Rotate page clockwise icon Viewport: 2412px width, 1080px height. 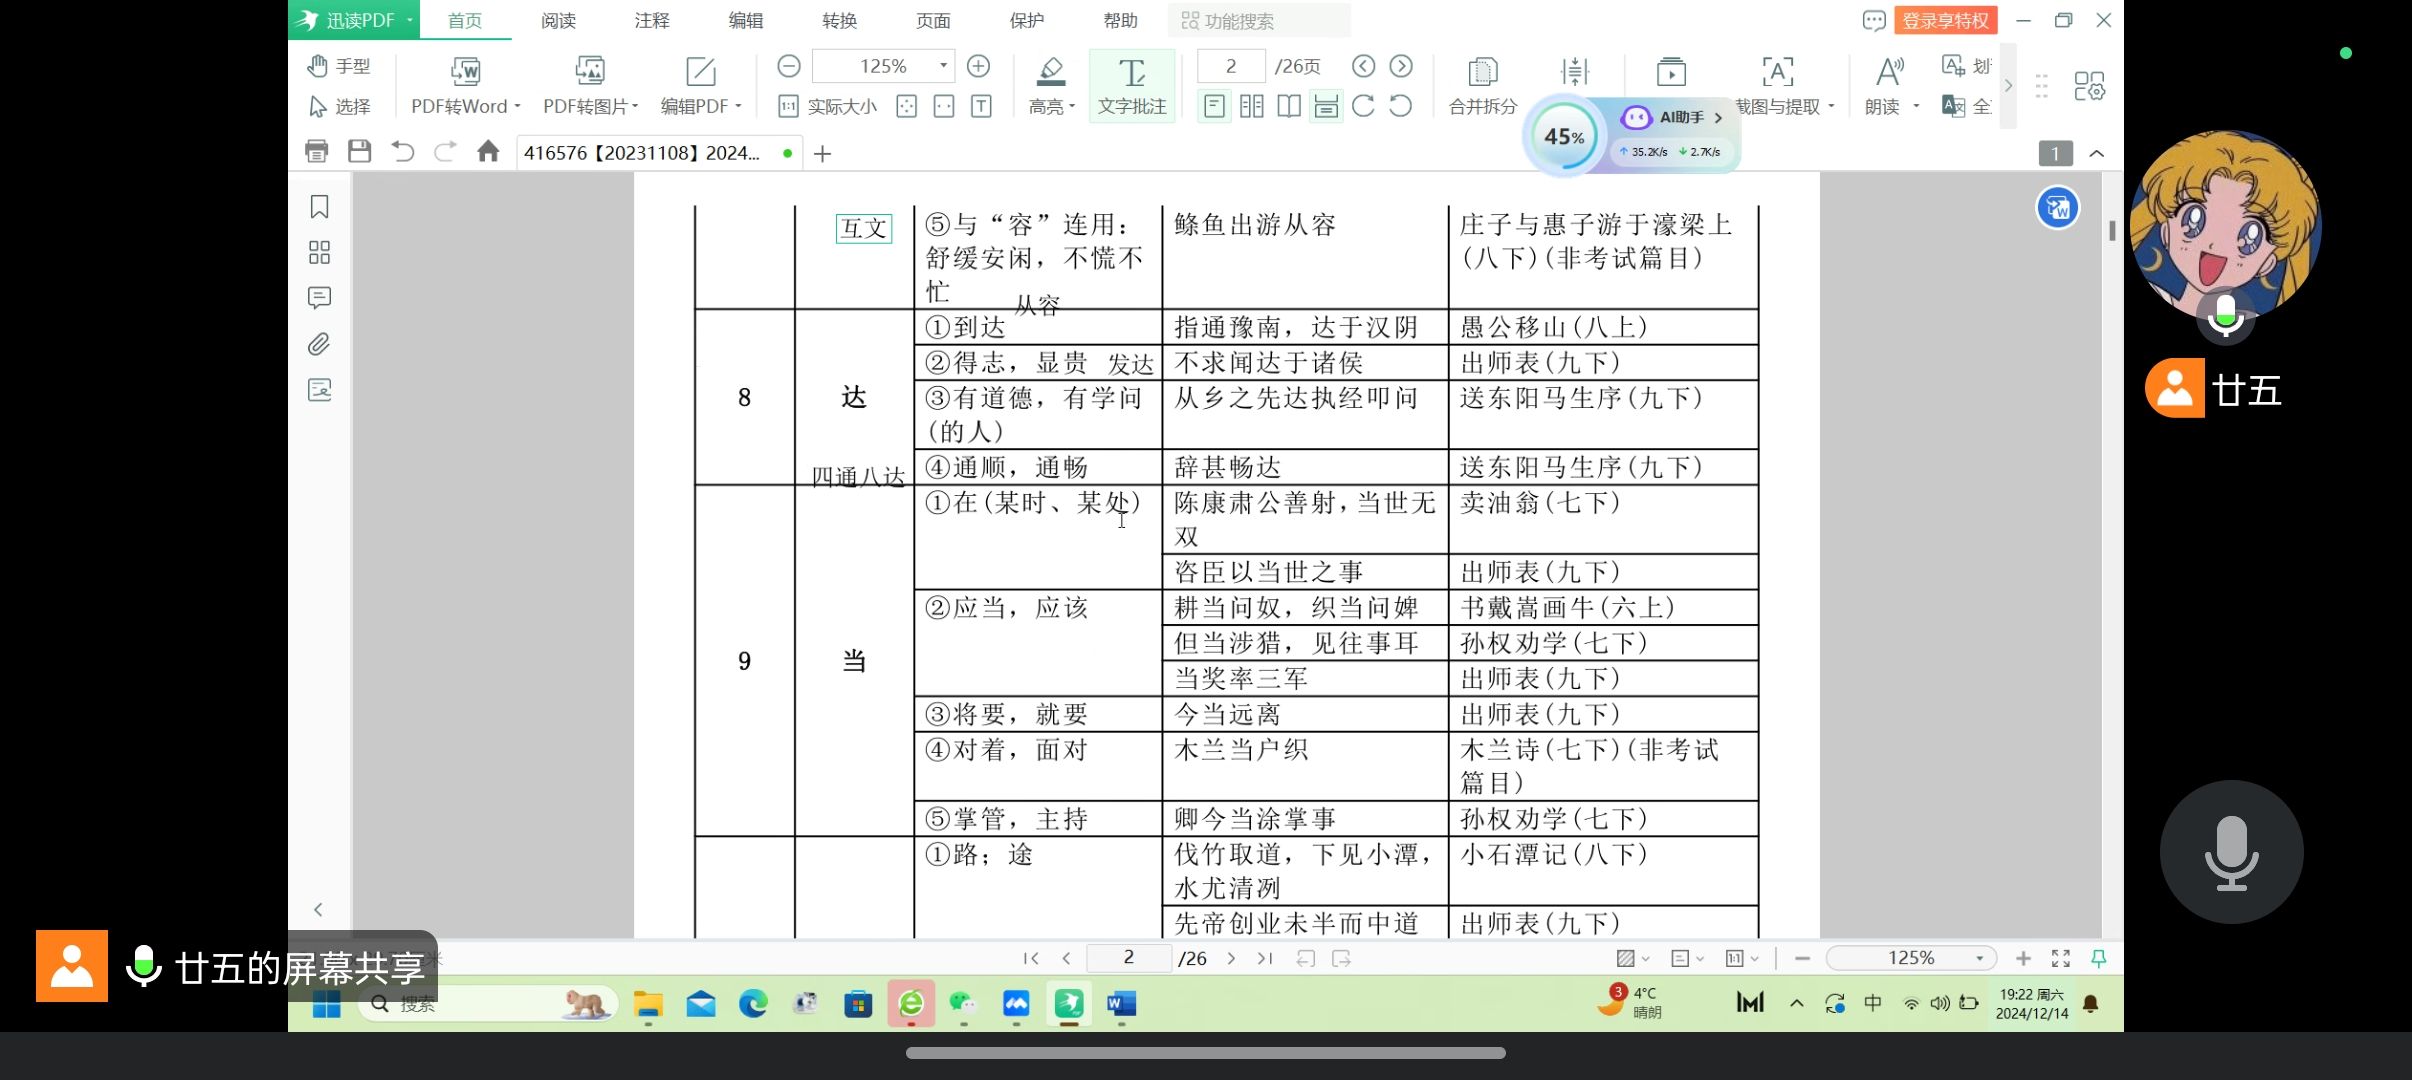pos(1363,106)
